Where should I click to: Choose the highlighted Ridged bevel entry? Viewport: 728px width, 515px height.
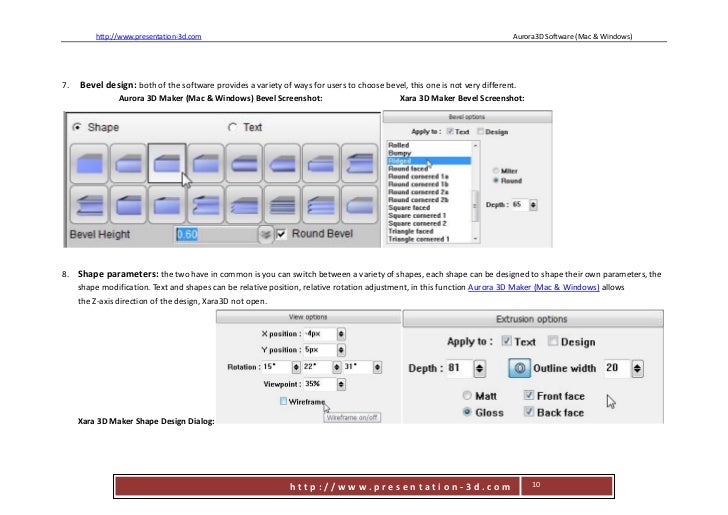coord(429,161)
